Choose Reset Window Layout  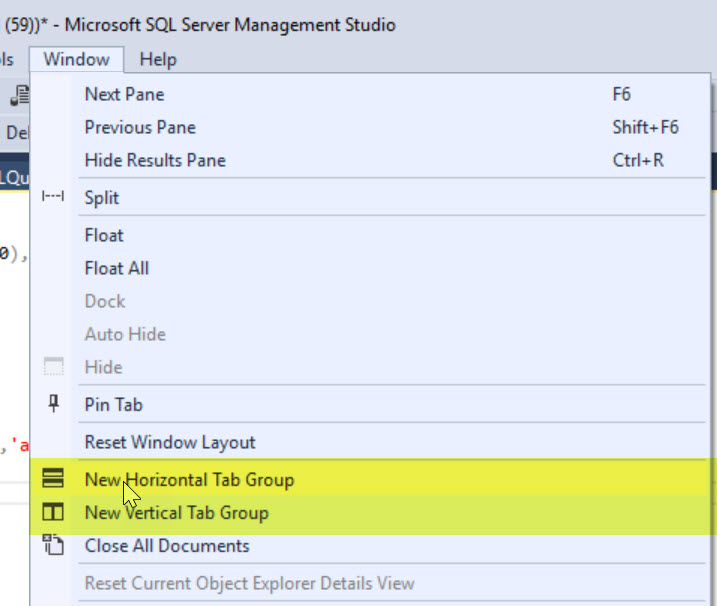pos(170,442)
